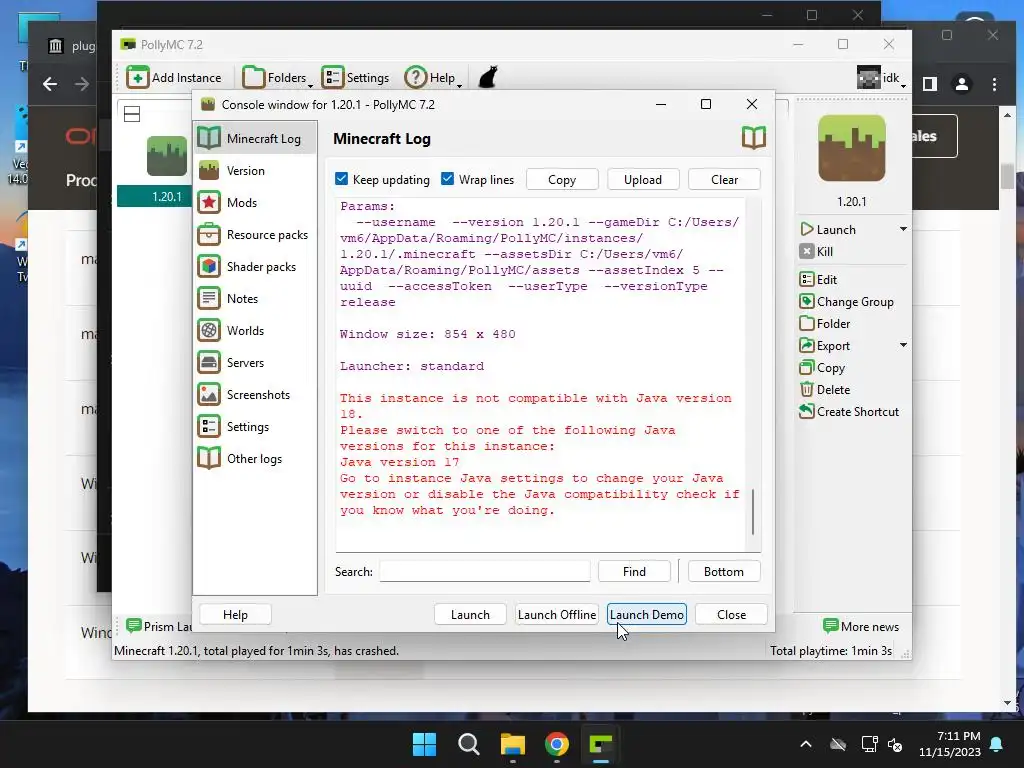
Task: Copy the log with Copy button
Action: pyautogui.click(x=562, y=180)
